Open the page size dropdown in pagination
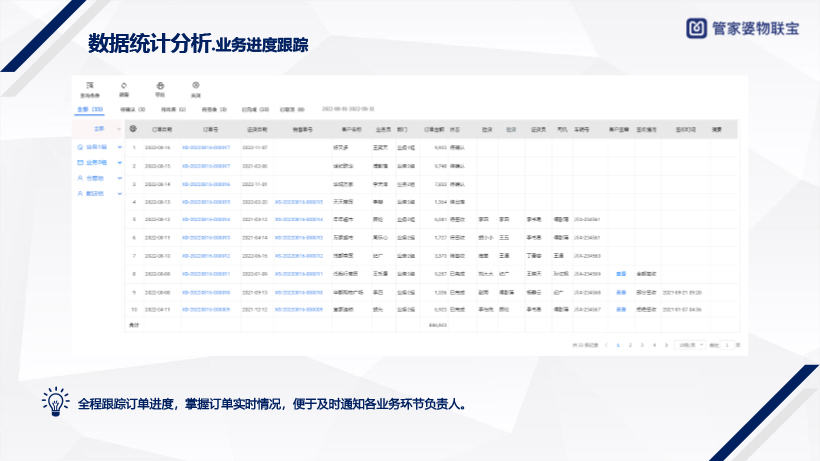The width and height of the screenshot is (820, 461). coord(691,344)
